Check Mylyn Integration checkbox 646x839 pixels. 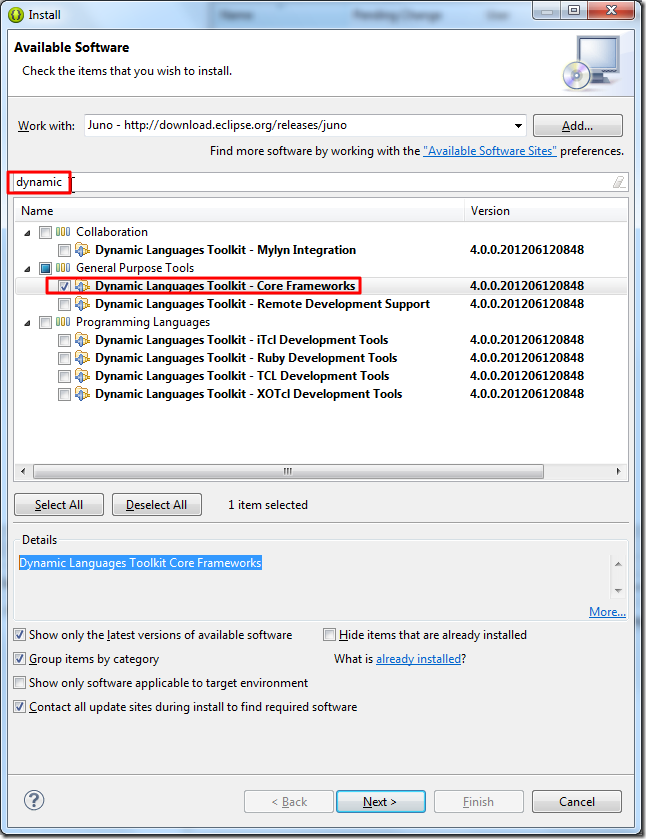(x=64, y=250)
